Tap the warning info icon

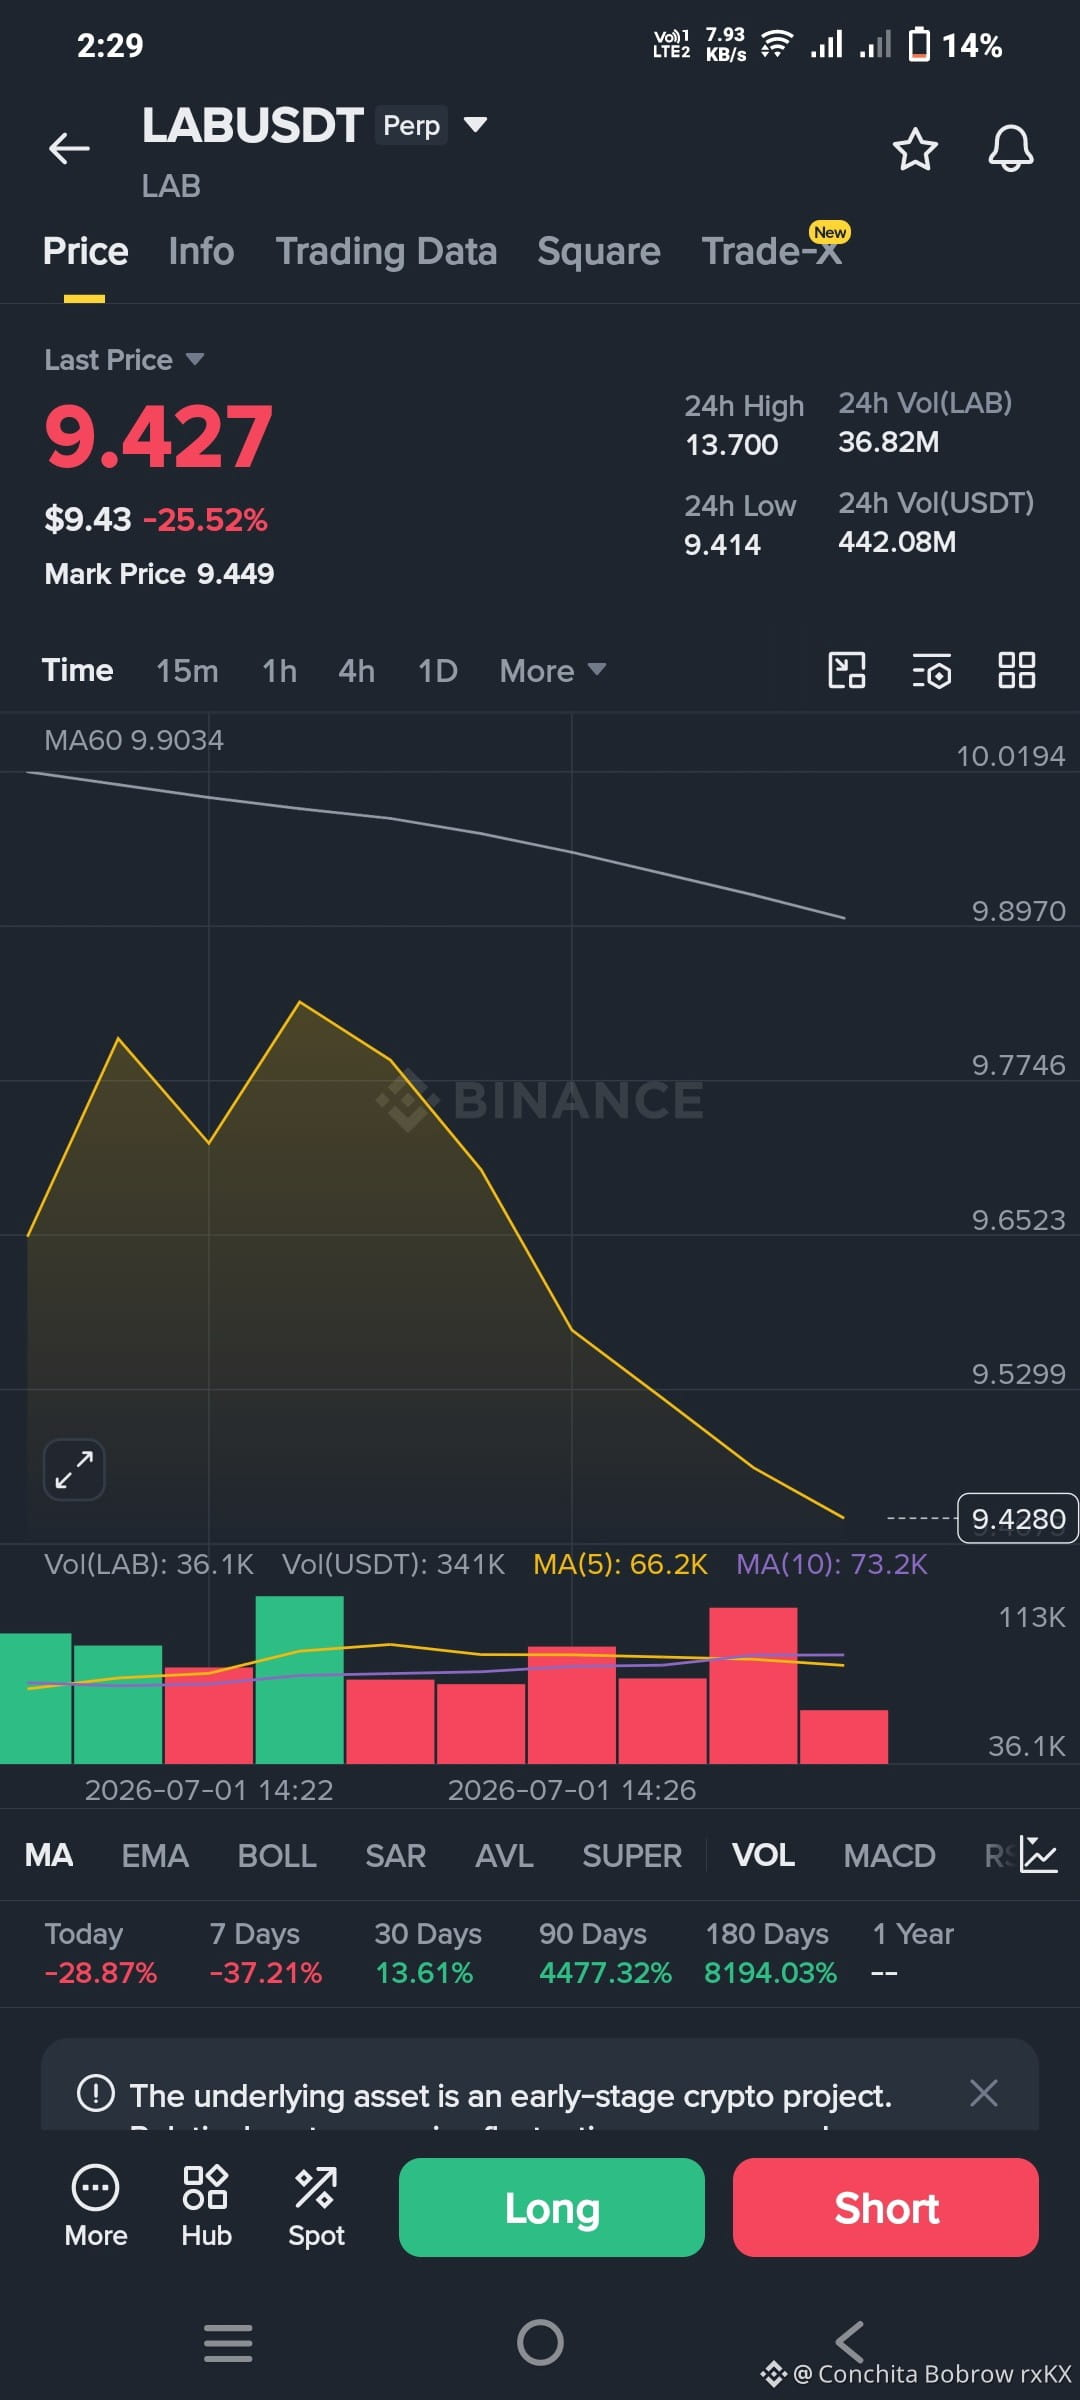click(96, 2093)
